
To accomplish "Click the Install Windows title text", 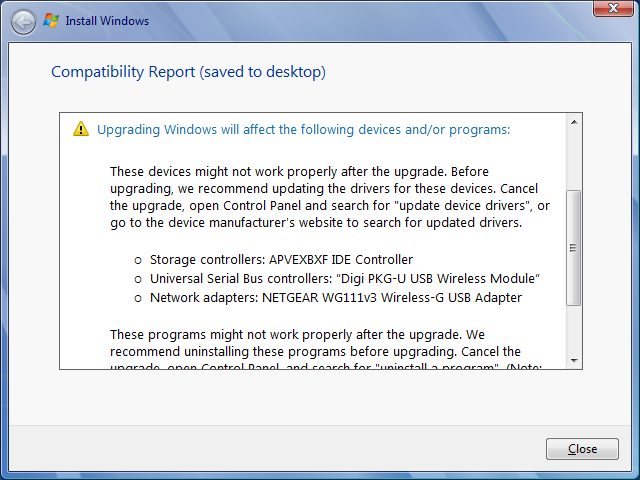I will coord(107,21).
